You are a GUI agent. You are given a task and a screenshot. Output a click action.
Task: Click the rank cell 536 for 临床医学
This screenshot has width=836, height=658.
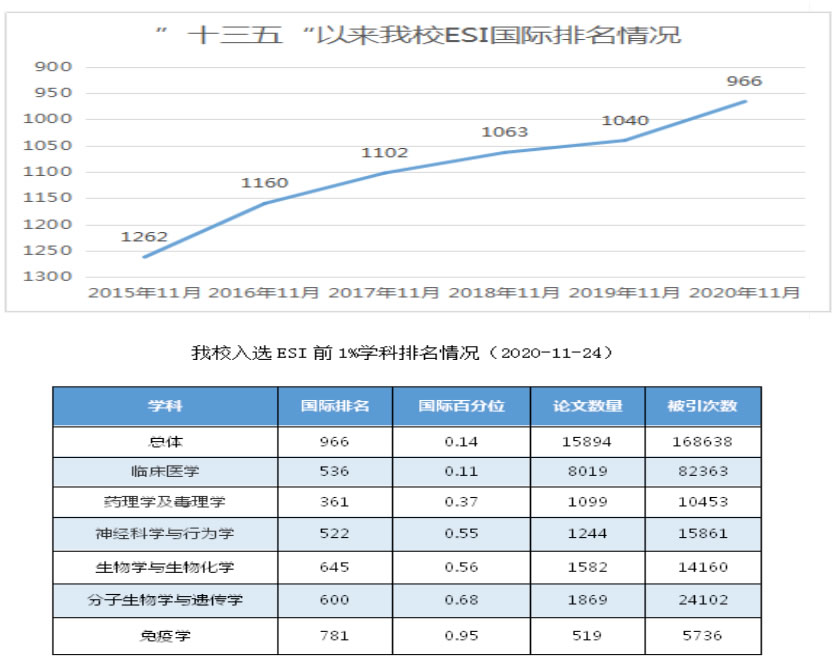(x=335, y=471)
